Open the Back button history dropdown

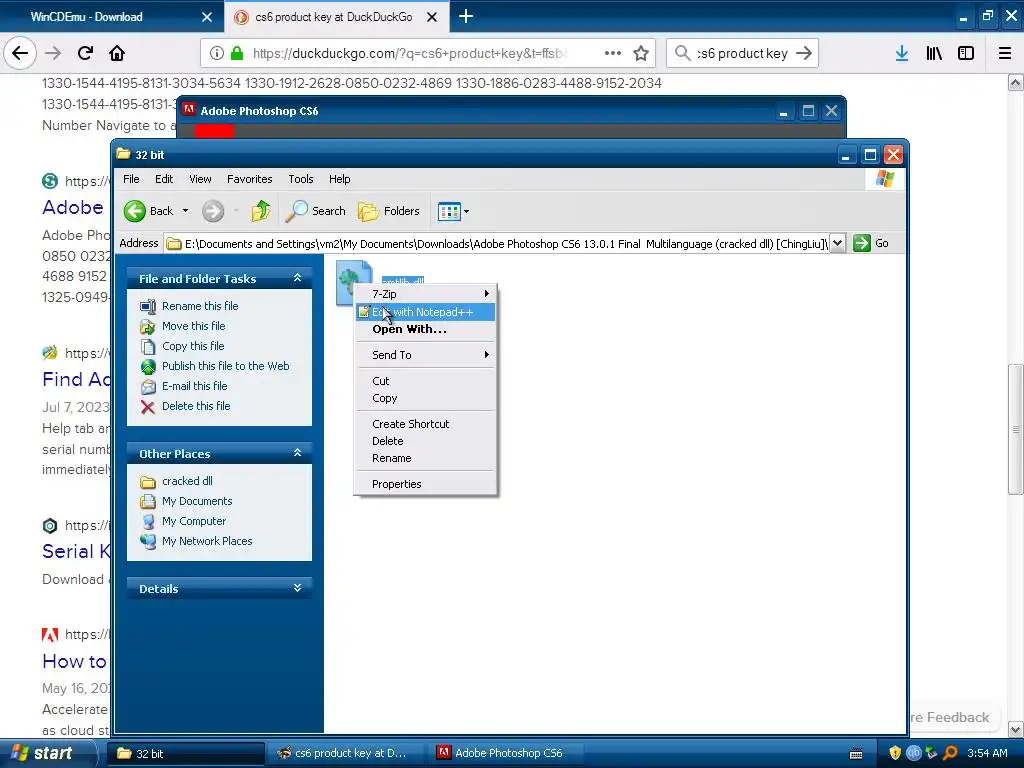(x=185, y=211)
